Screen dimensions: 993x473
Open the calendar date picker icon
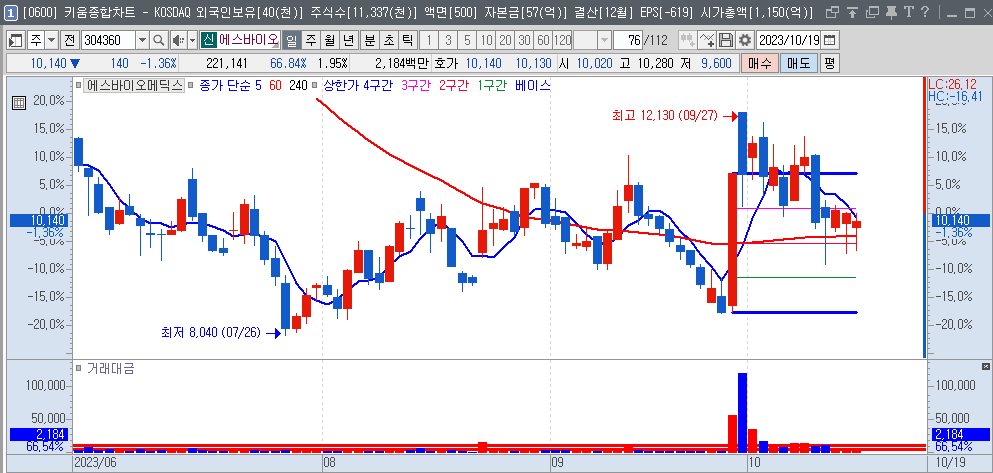tap(828, 41)
